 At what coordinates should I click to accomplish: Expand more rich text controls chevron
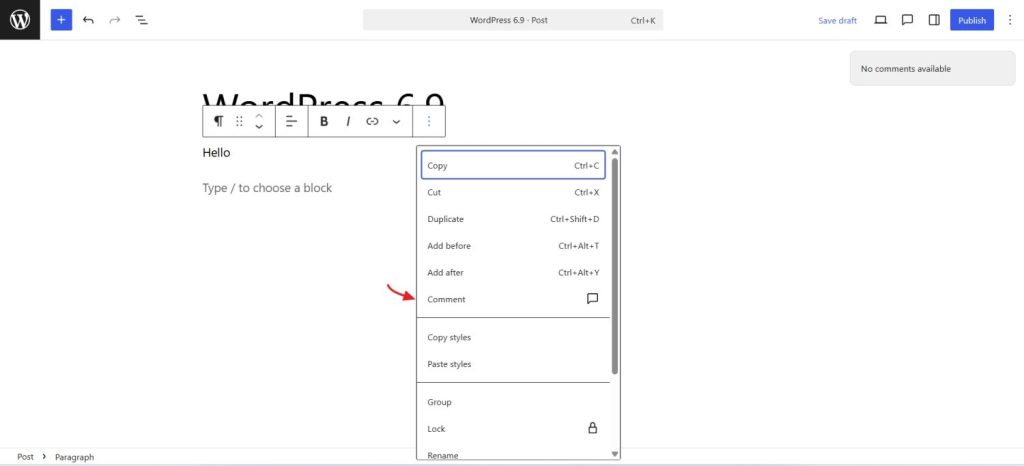point(396,121)
